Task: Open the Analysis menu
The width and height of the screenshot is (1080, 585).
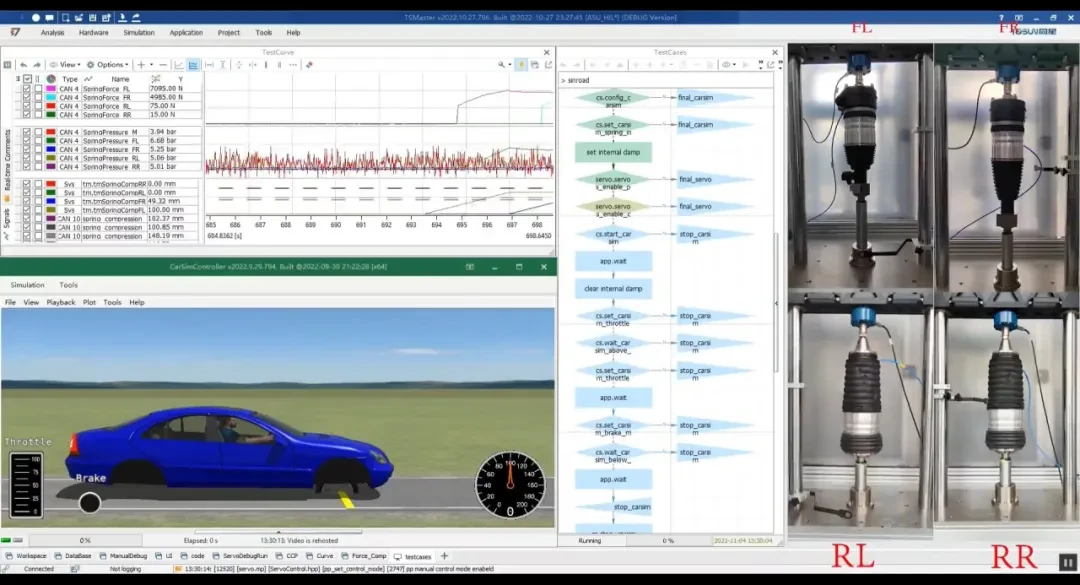Action: [x=52, y=32]
